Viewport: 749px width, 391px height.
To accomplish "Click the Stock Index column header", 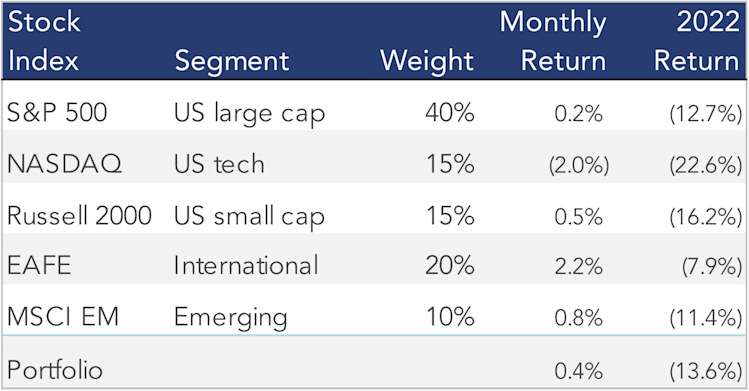I will tap(44, 41).
